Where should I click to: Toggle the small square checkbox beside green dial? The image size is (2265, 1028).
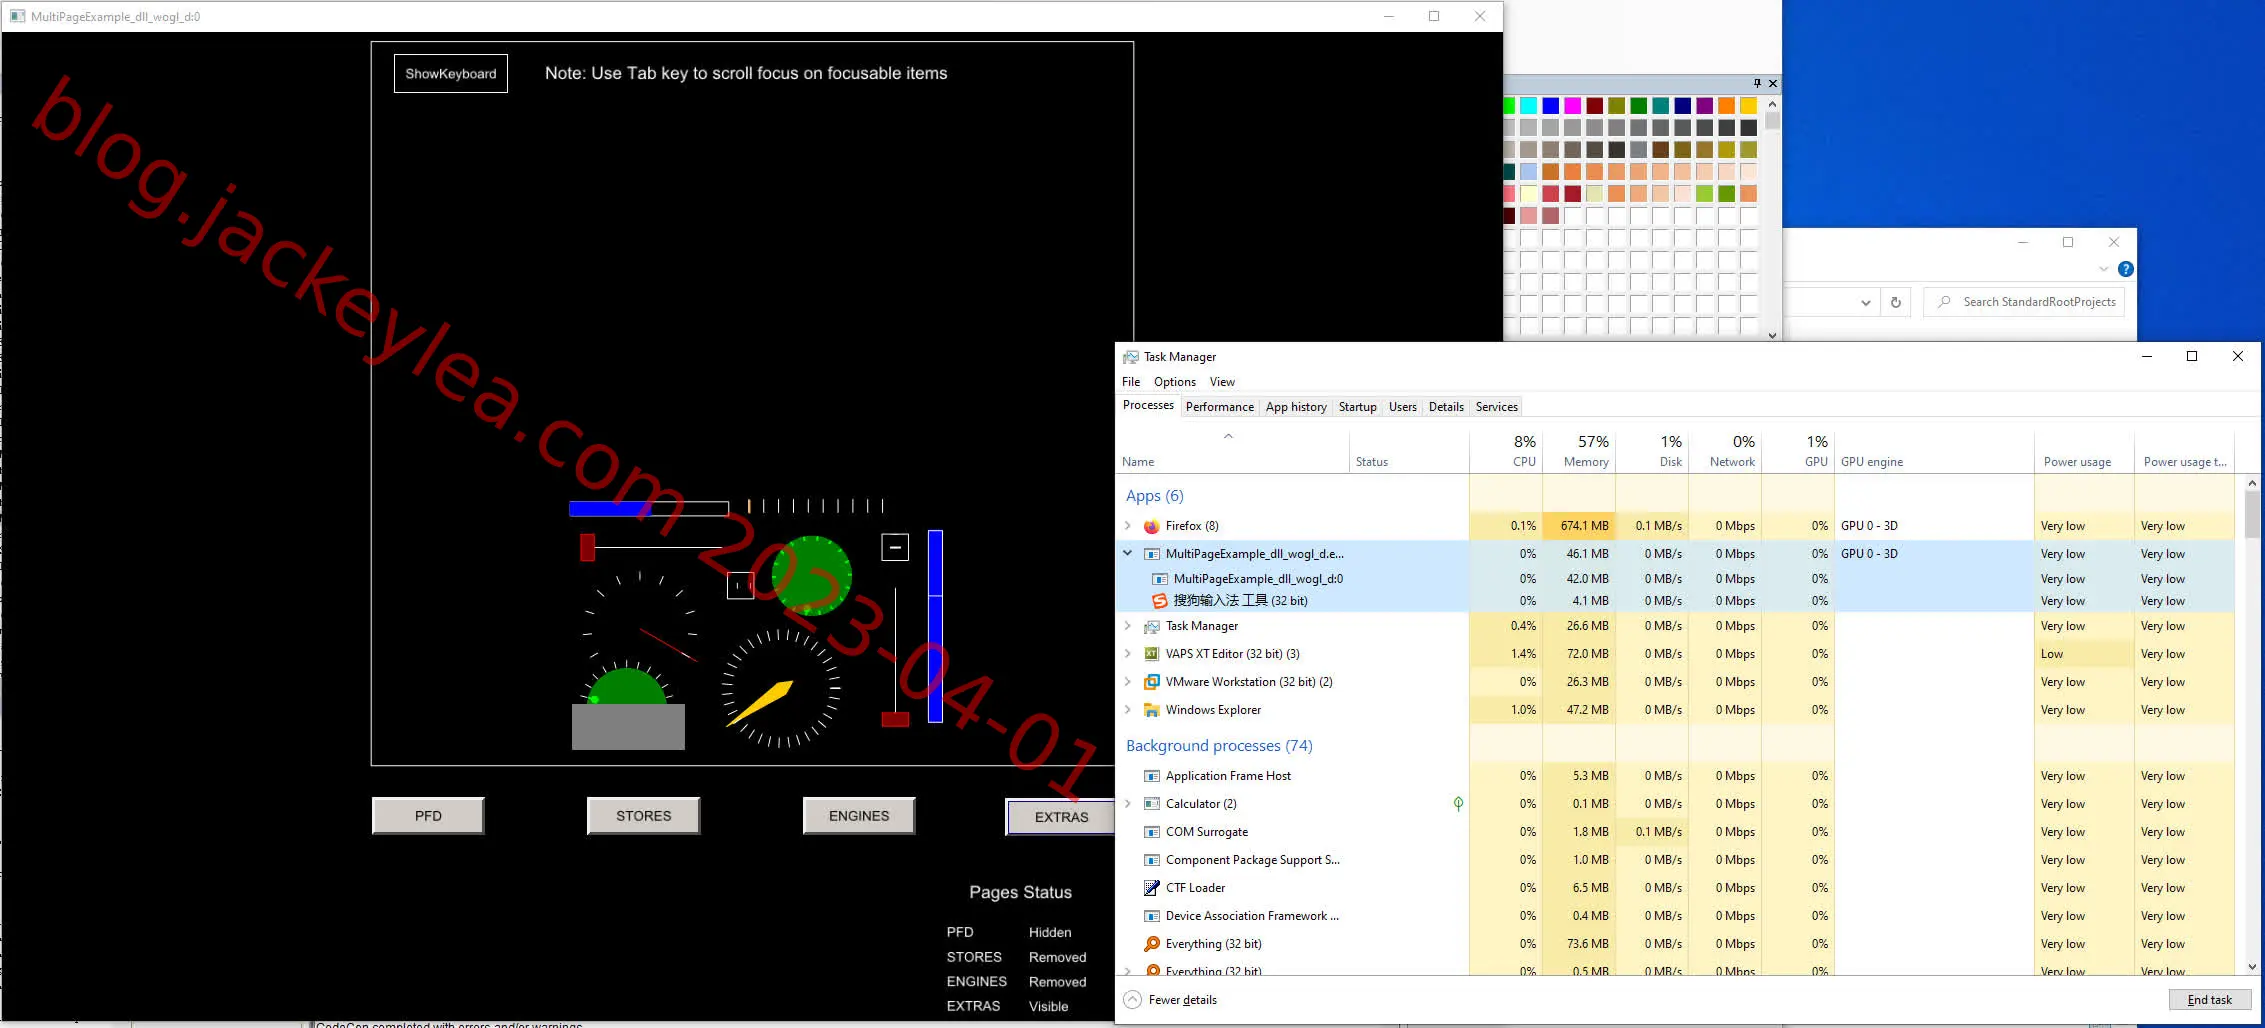[740, 586]
